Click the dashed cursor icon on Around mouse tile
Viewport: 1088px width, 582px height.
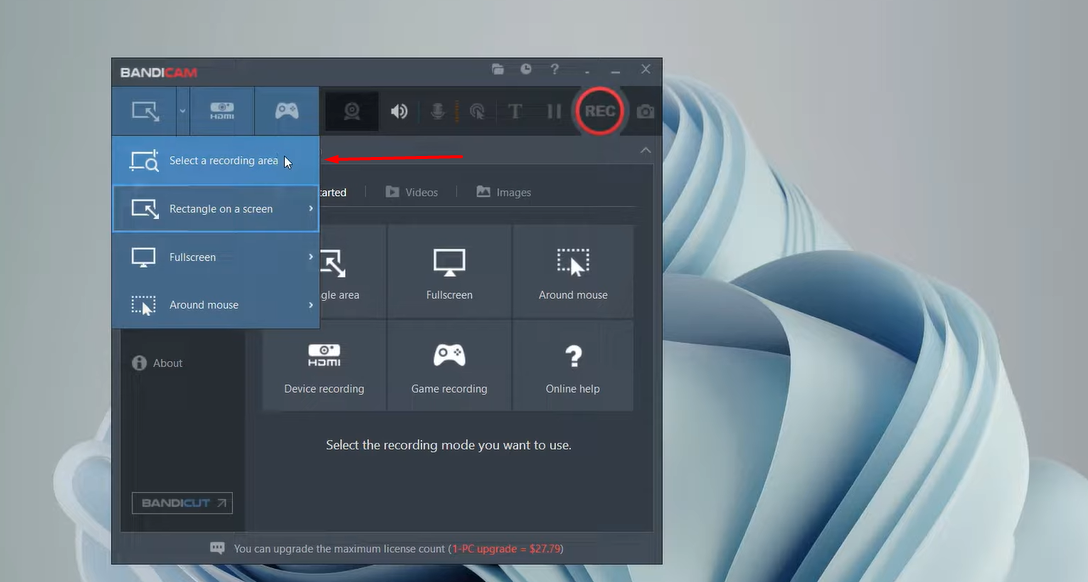[573, 263]
